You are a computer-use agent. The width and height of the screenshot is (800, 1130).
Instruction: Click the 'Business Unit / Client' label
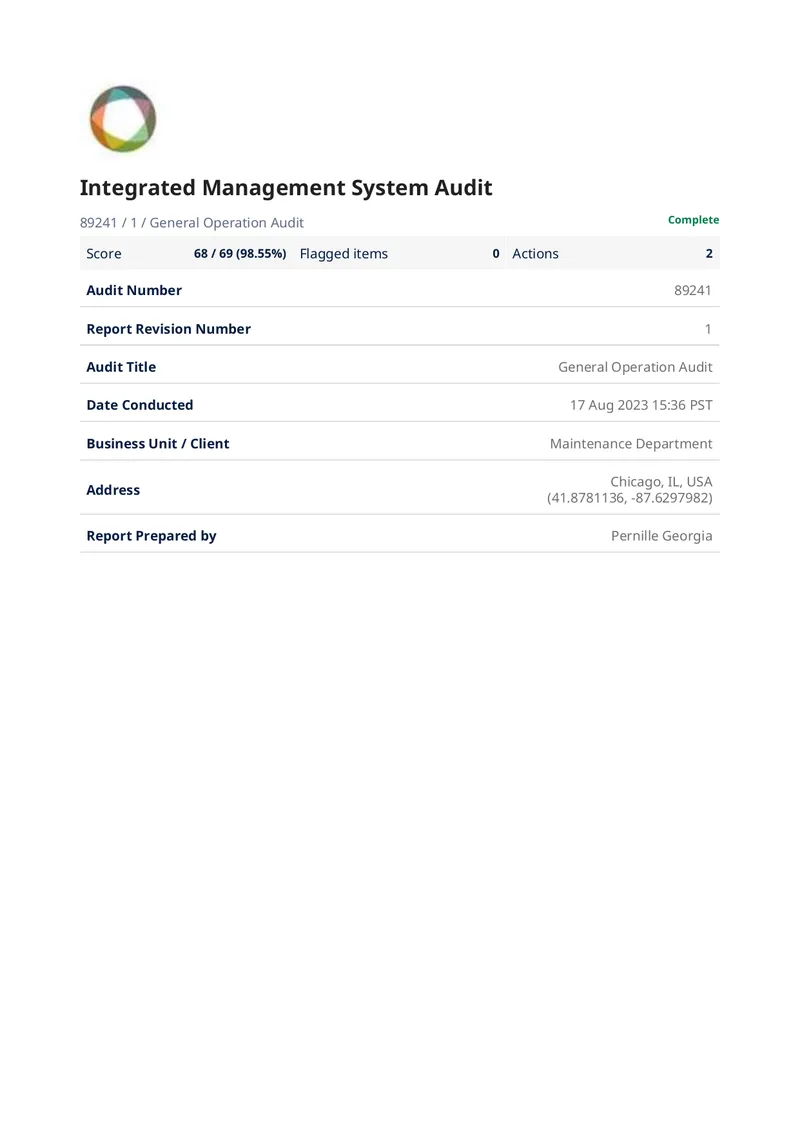click(158, 444)
